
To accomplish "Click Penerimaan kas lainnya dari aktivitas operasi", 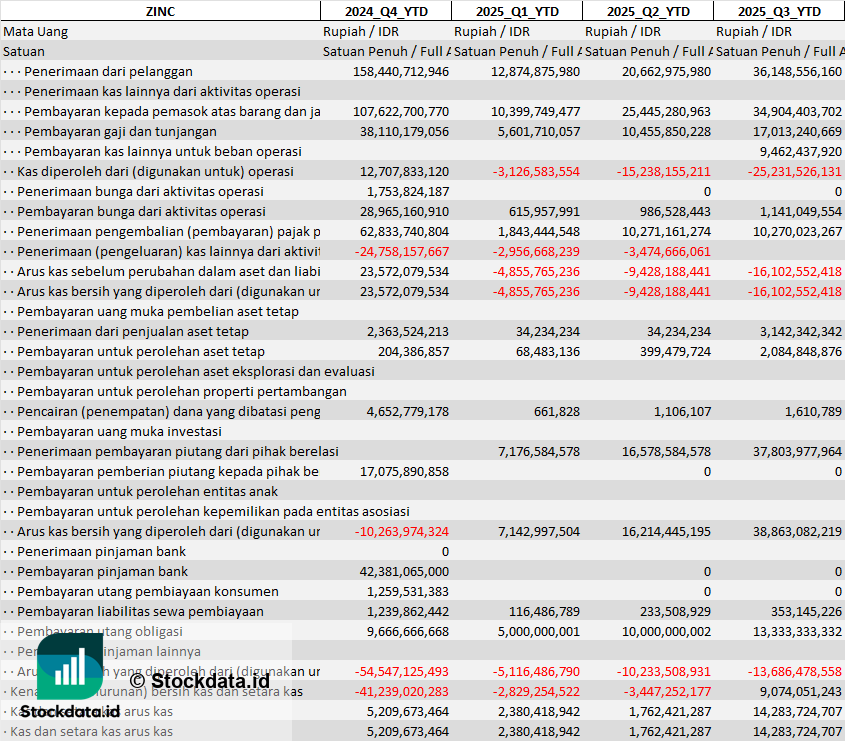I will pos(162,92).
